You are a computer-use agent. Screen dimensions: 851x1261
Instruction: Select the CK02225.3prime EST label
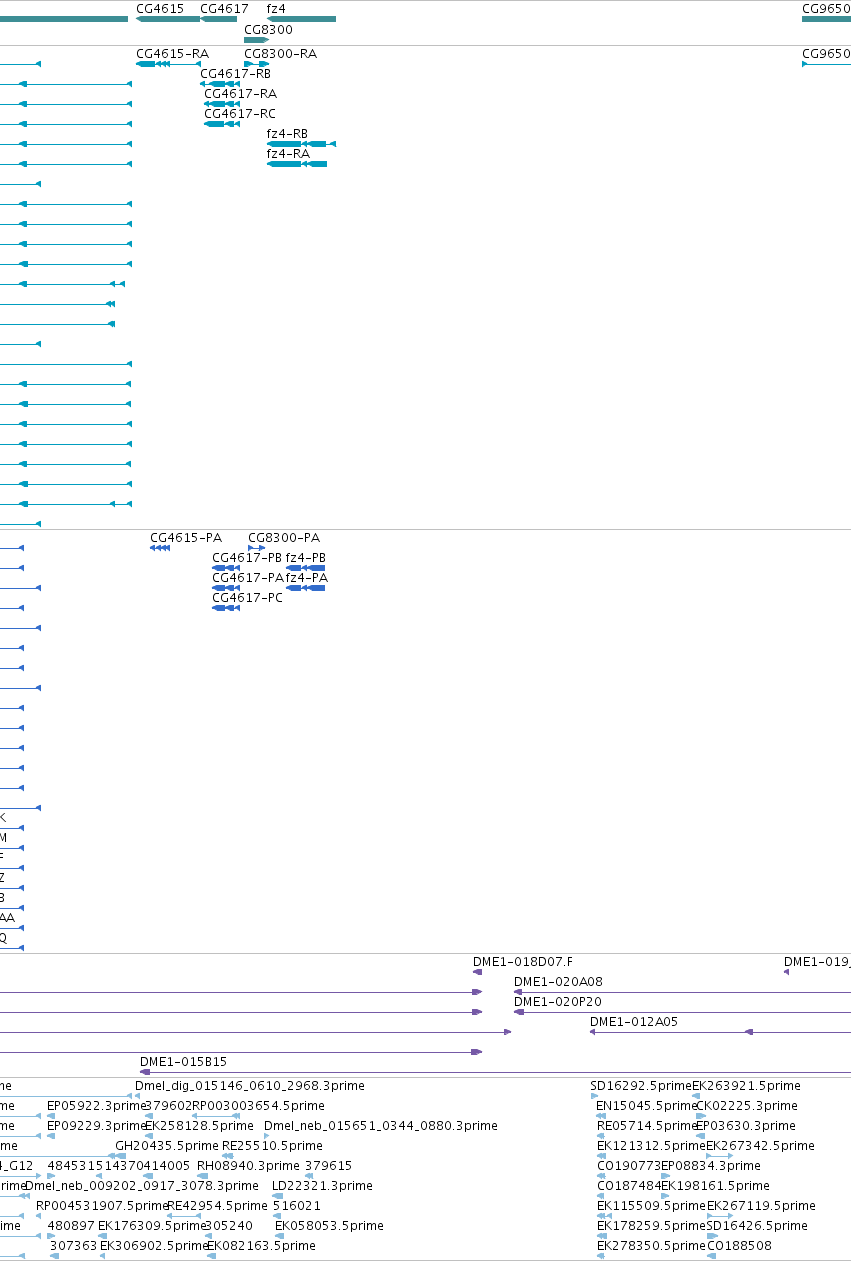coord(747,1106)
